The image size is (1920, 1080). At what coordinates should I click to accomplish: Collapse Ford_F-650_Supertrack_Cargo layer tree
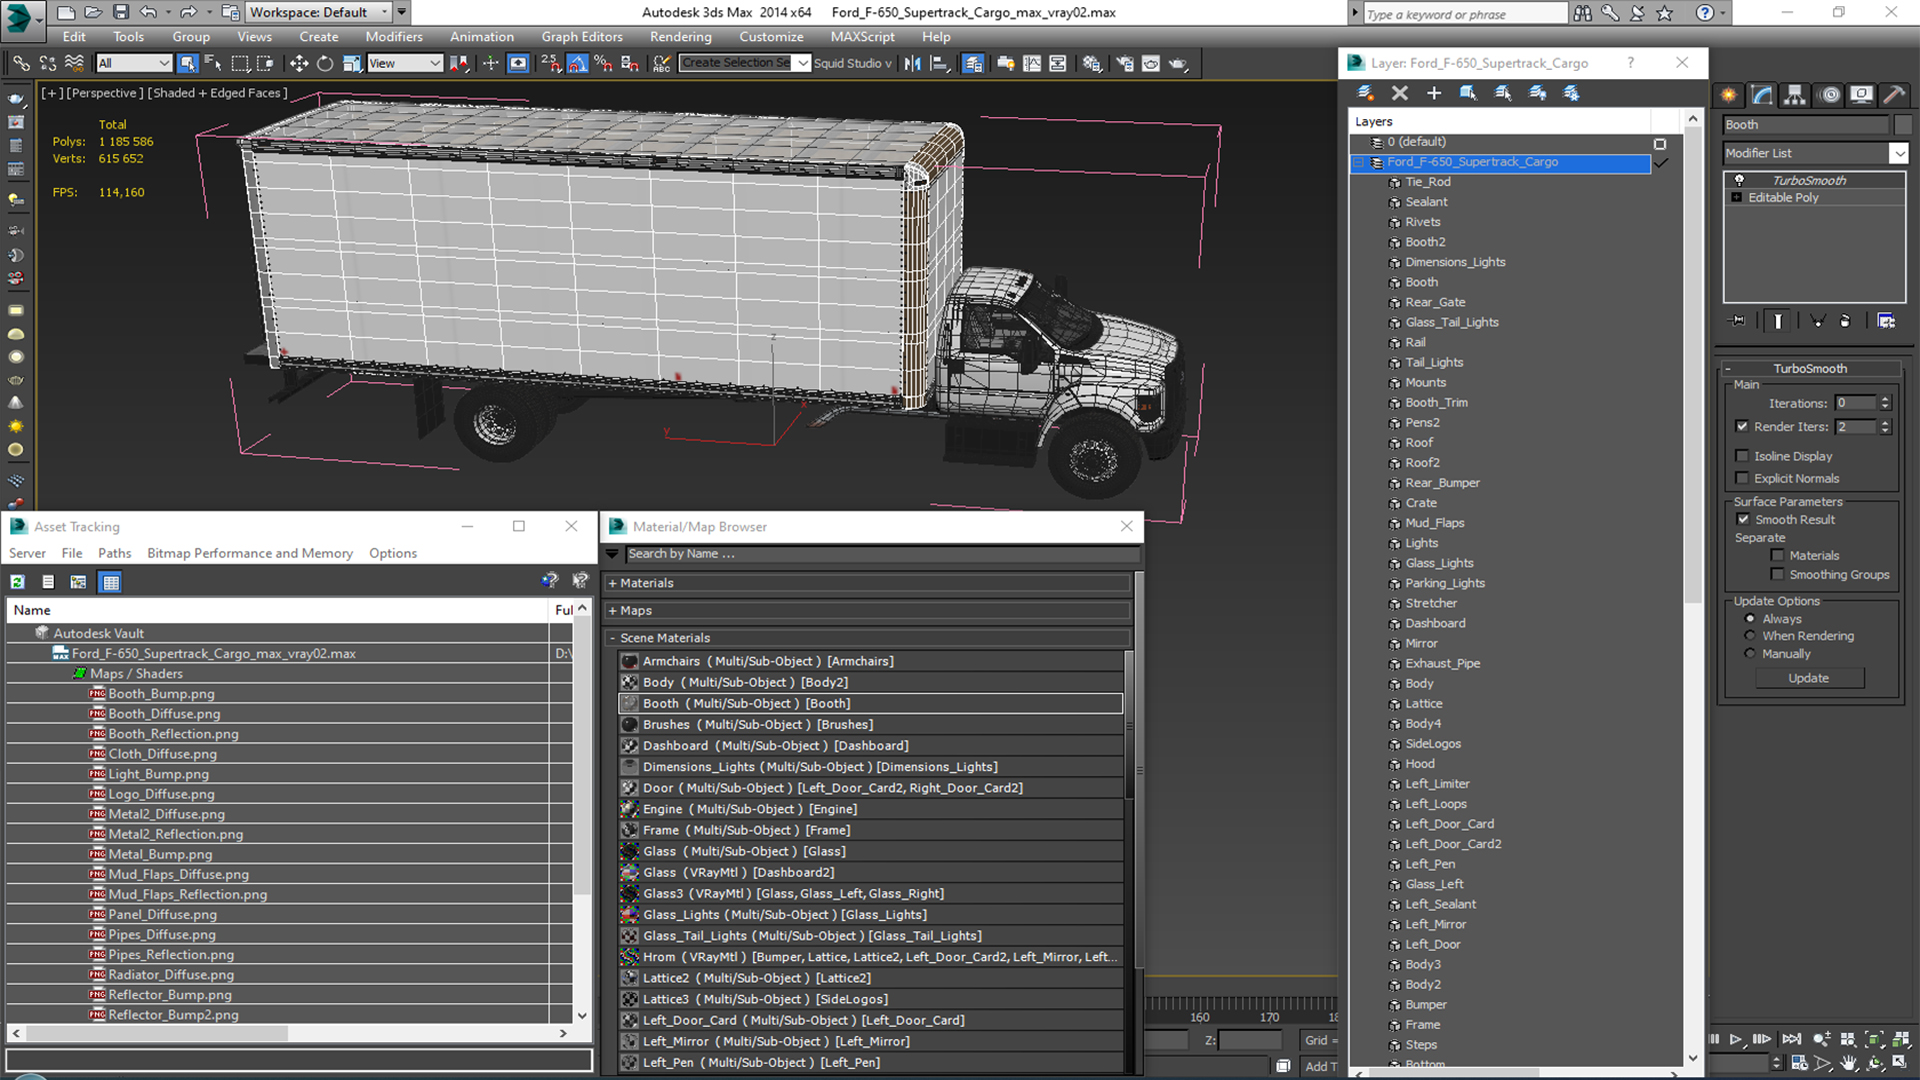click(x=1359, y=162)
